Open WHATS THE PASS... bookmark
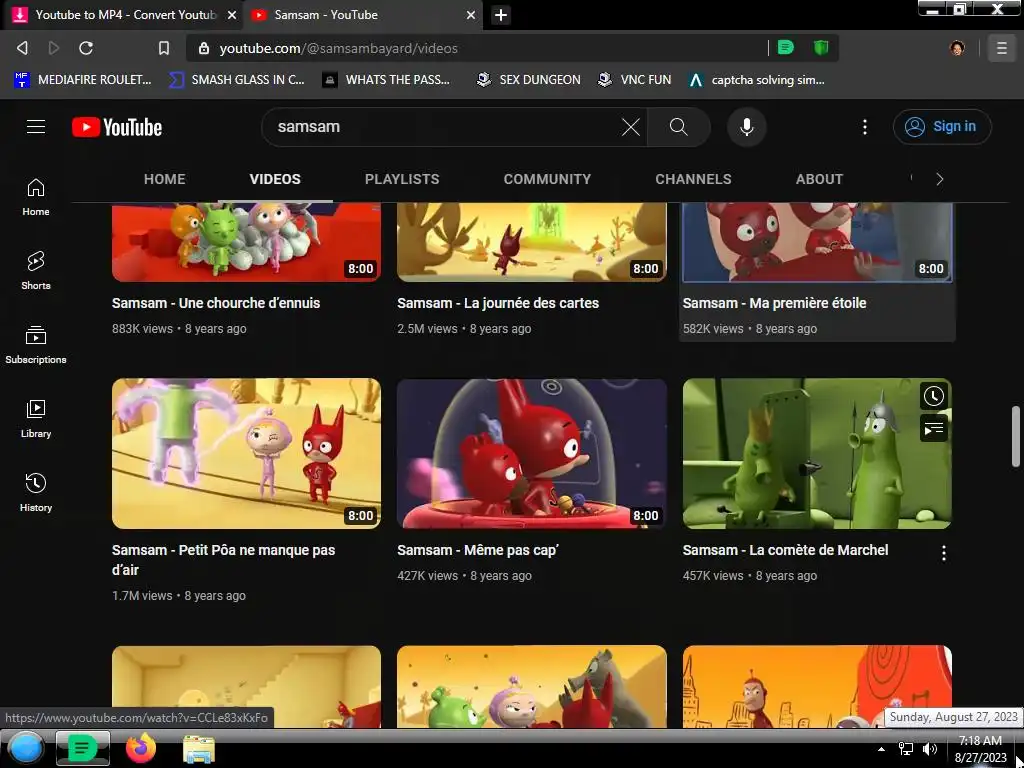 [x=387, y=80]
